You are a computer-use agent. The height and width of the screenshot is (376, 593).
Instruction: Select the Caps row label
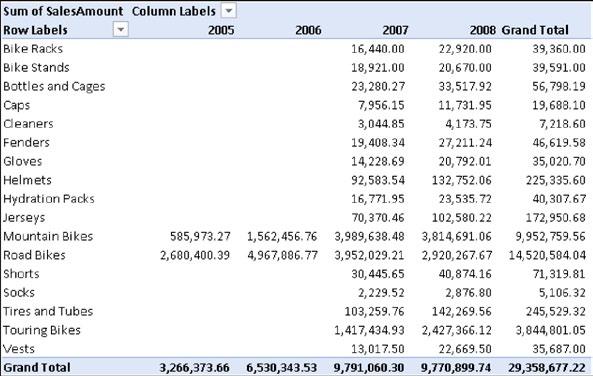17,105
